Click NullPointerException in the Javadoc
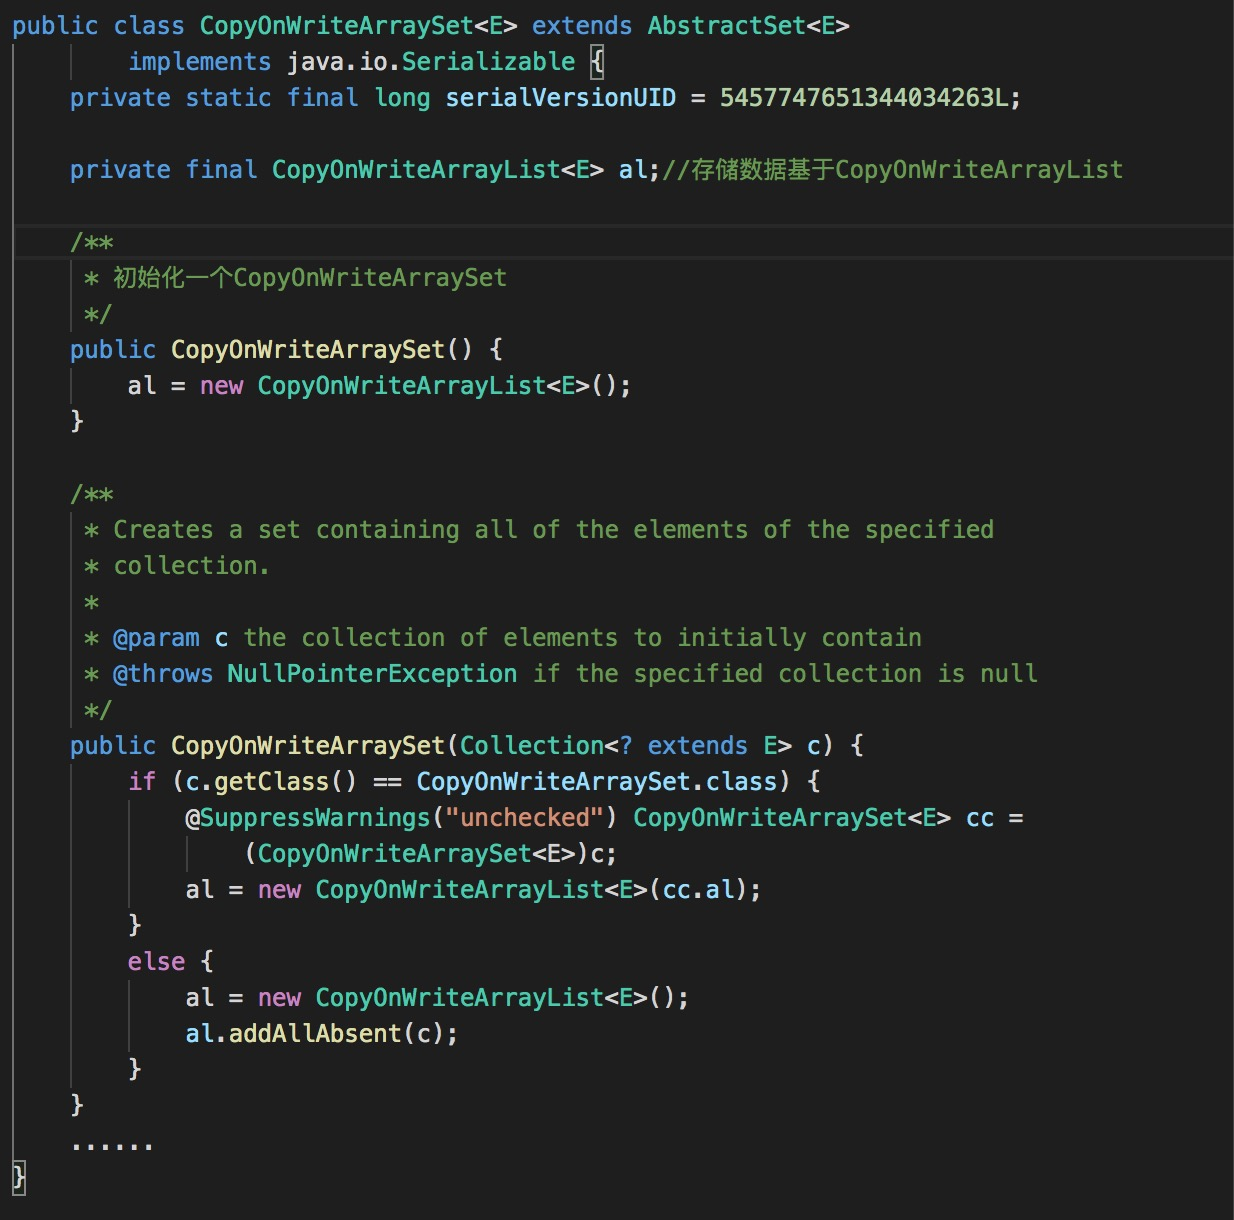This screenshot has height=1220, width=1234. (372, 674)
